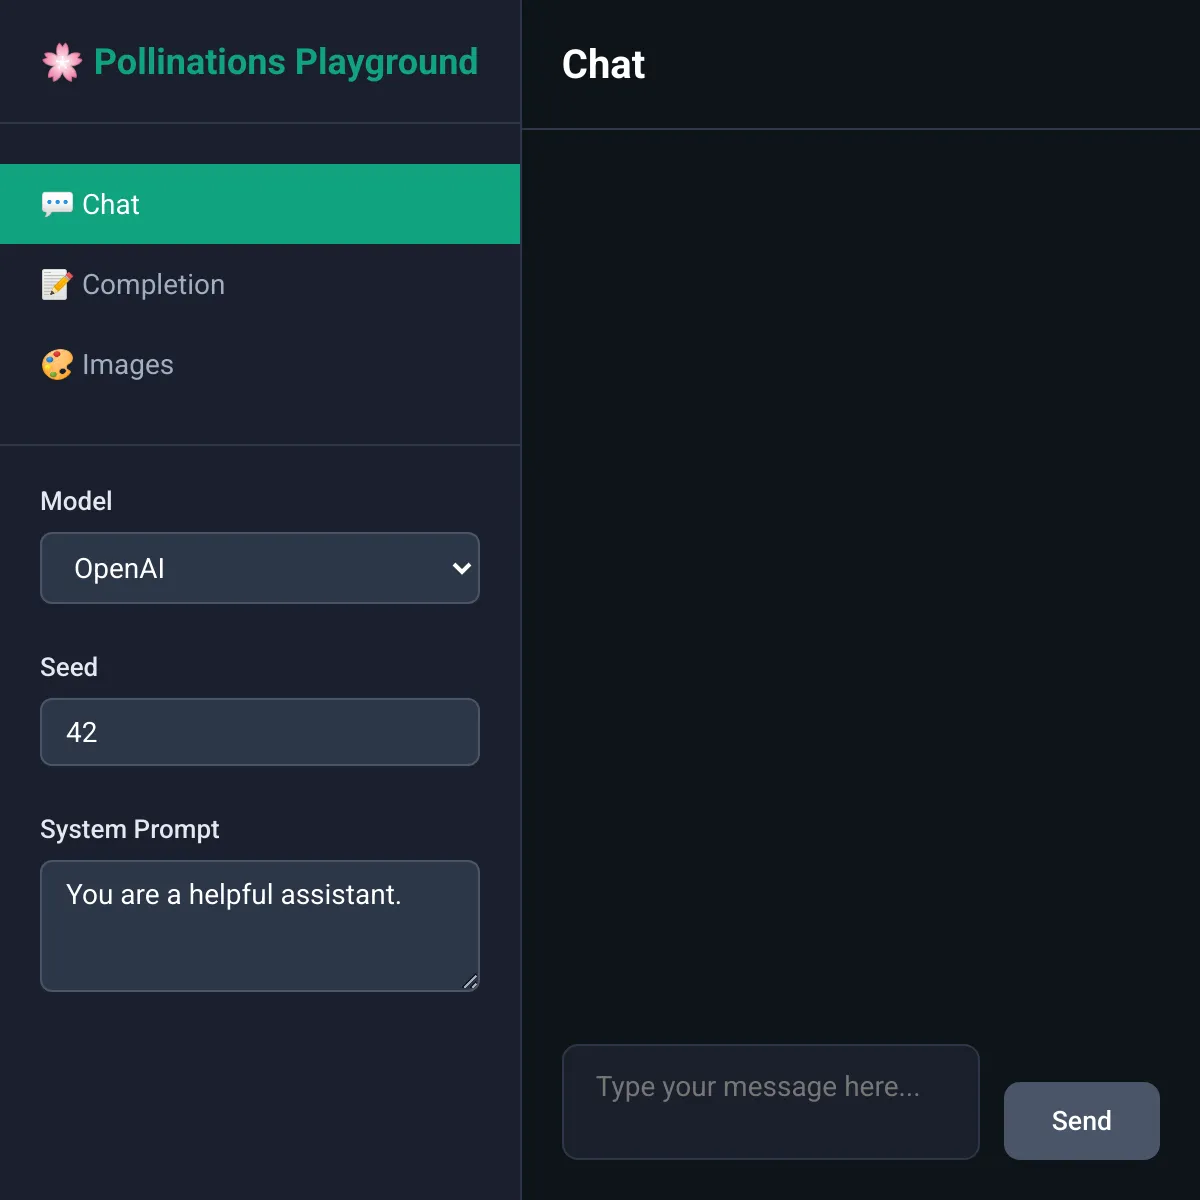This screenshot has width=1200, height=1200.
Task: Go to the Images section
Action: click(260, 364)
